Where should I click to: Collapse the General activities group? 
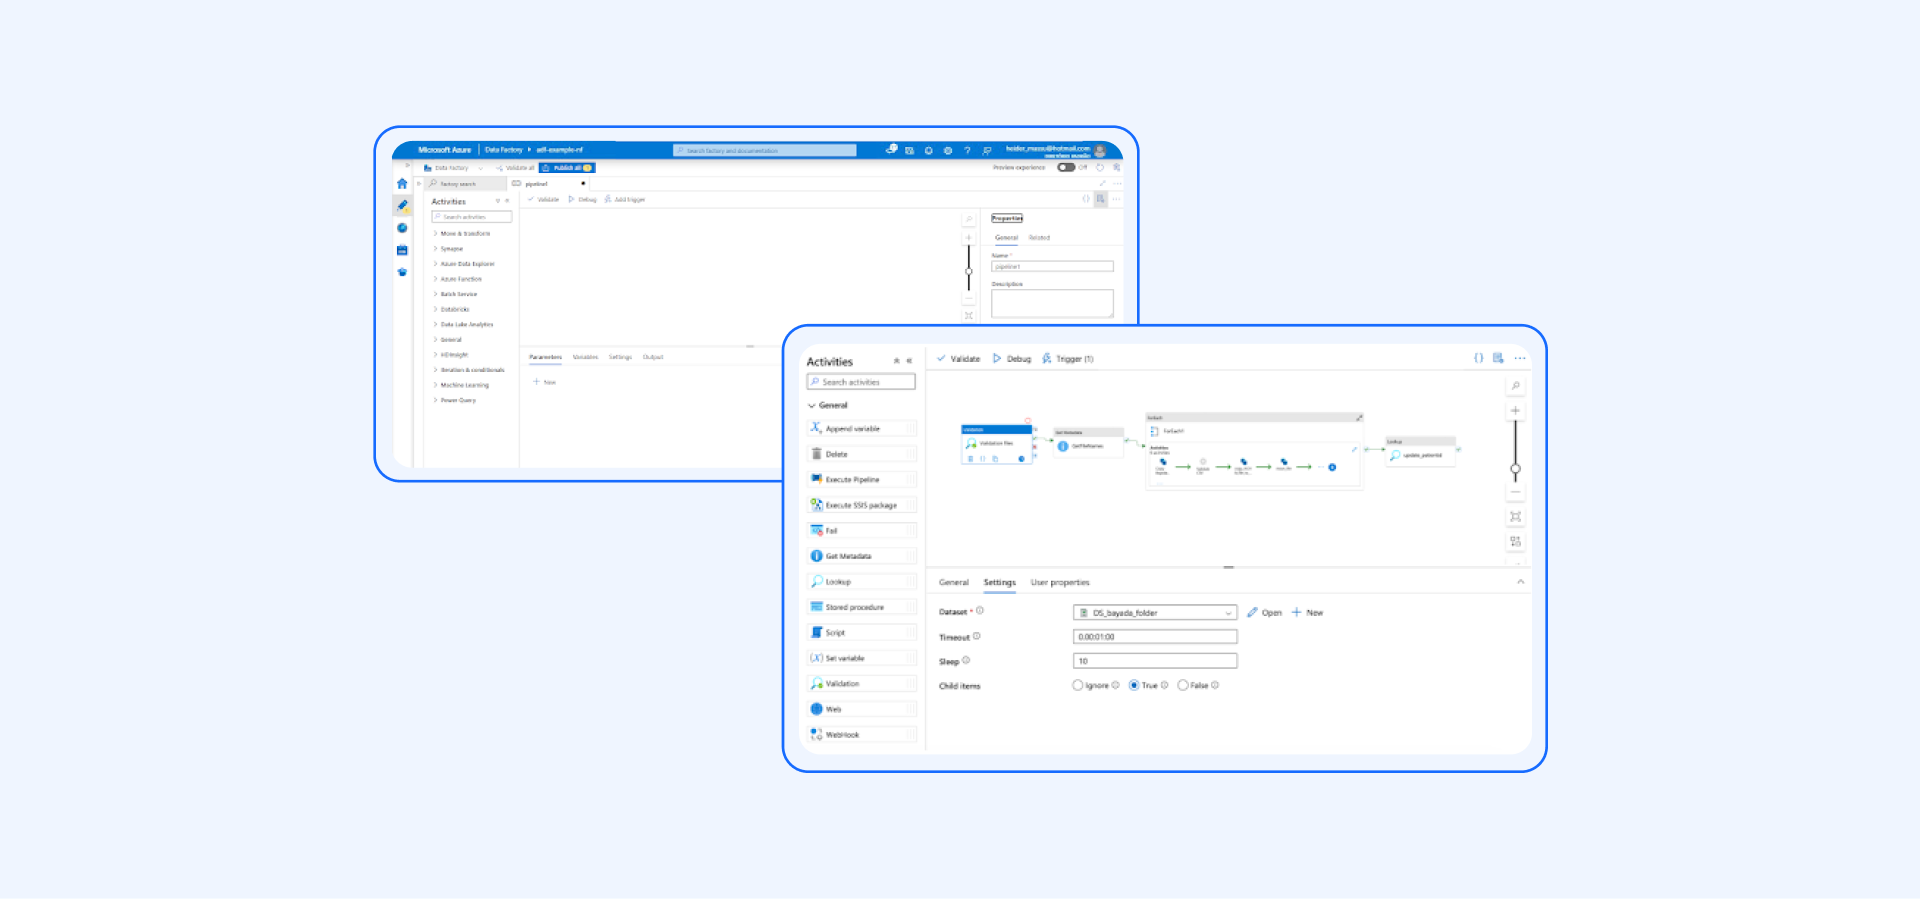point(812,406)
